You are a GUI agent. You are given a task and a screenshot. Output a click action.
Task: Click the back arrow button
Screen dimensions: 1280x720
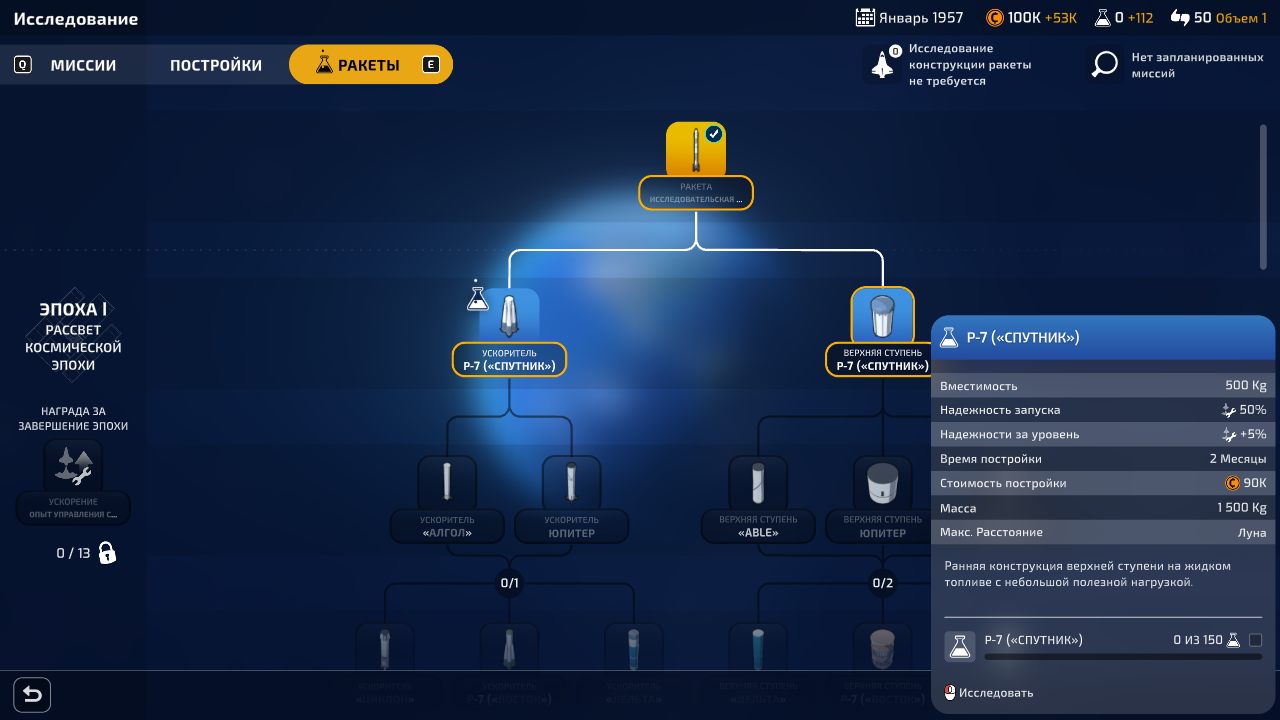pyautogui.click(x=32, y=694)
